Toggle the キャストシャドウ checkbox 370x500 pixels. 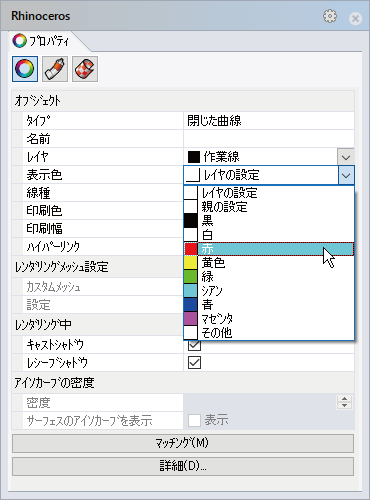[x=194, y=346]
